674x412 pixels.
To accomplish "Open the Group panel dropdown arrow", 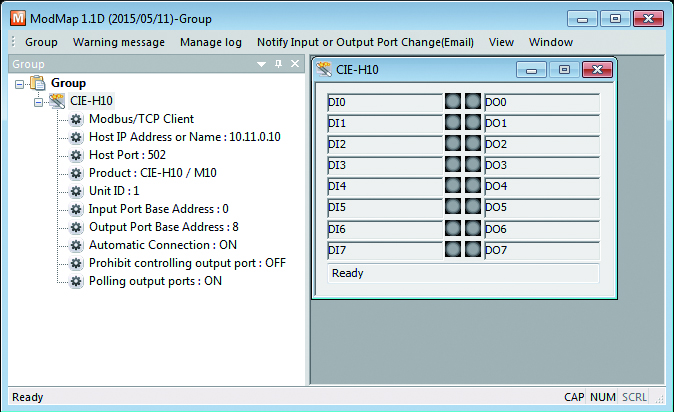I will coord(261,65).
